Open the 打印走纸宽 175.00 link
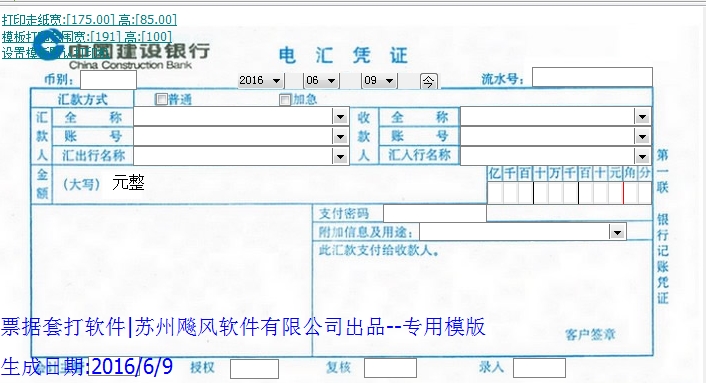Image resolution: width=706 pixels, height=383 pixels. 89,20
